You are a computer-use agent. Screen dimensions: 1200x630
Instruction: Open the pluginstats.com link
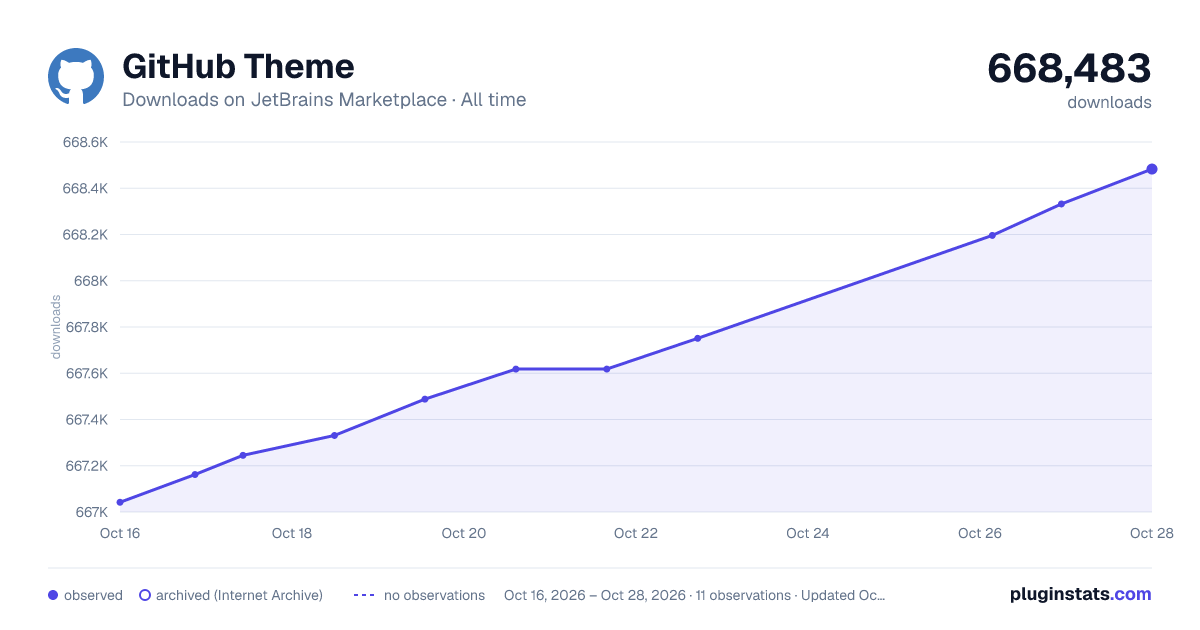pos(1081,594)
